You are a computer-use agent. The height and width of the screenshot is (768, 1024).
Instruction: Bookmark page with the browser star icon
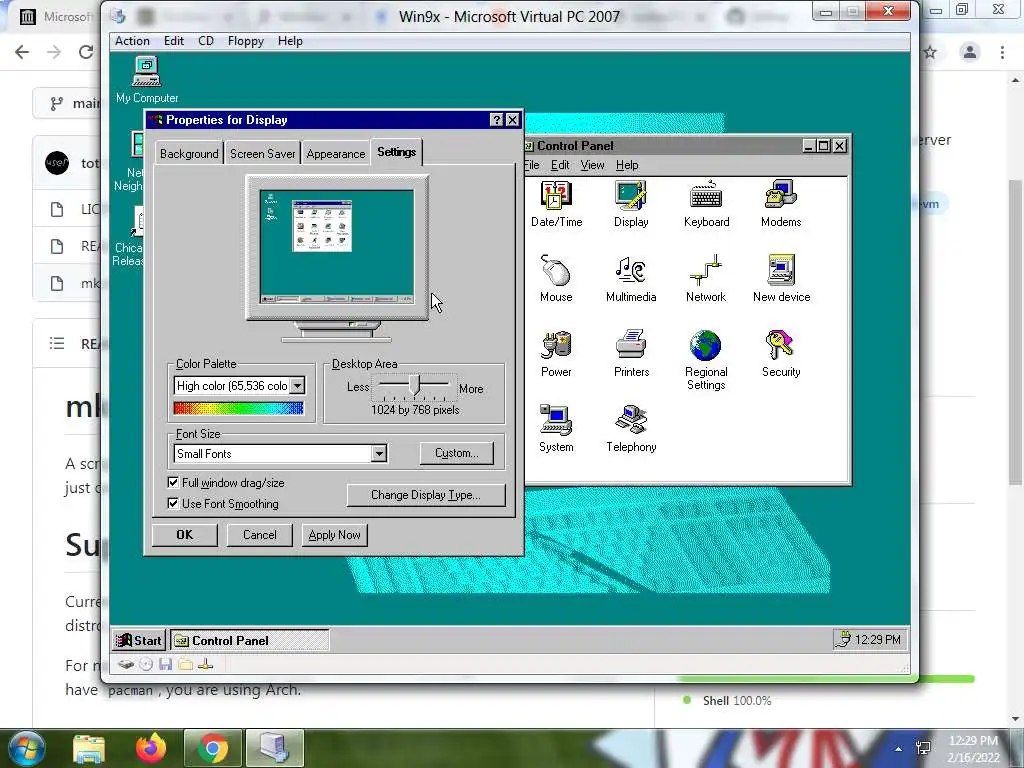930,52
